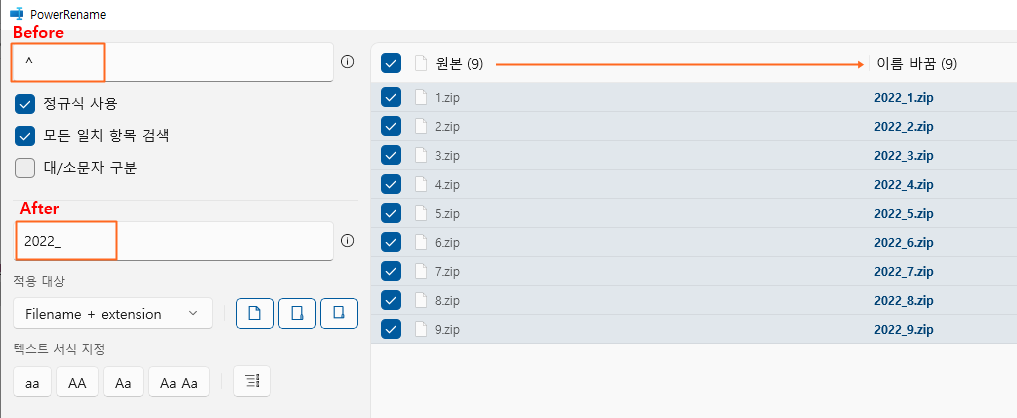The height and width of the screenshot is (418, 1017).
Task: Select original filename 9.zip
Action: (x=447, y=329)
